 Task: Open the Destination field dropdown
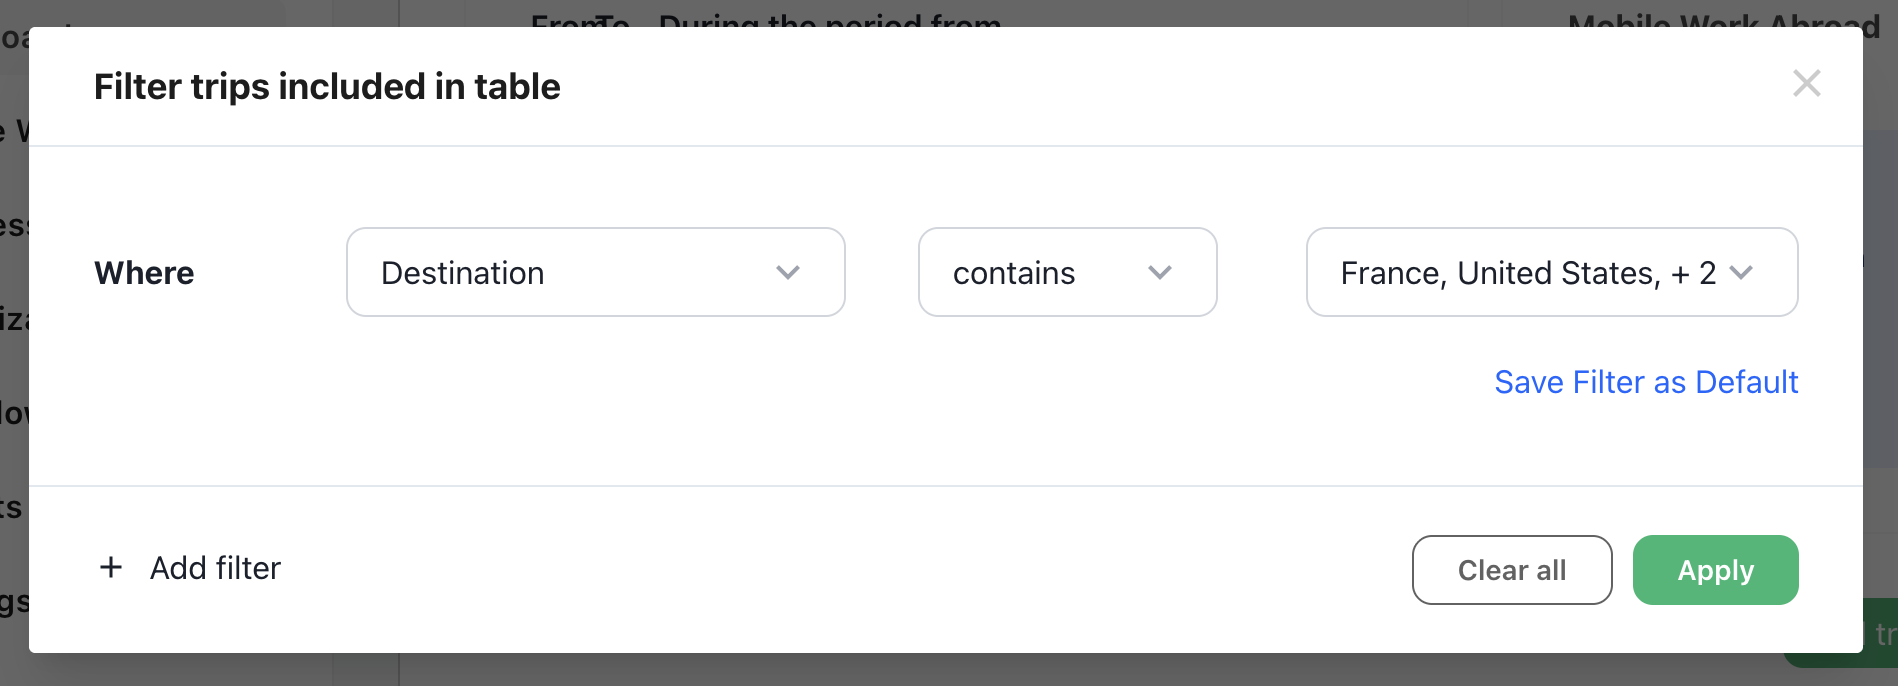coord(595,272)
